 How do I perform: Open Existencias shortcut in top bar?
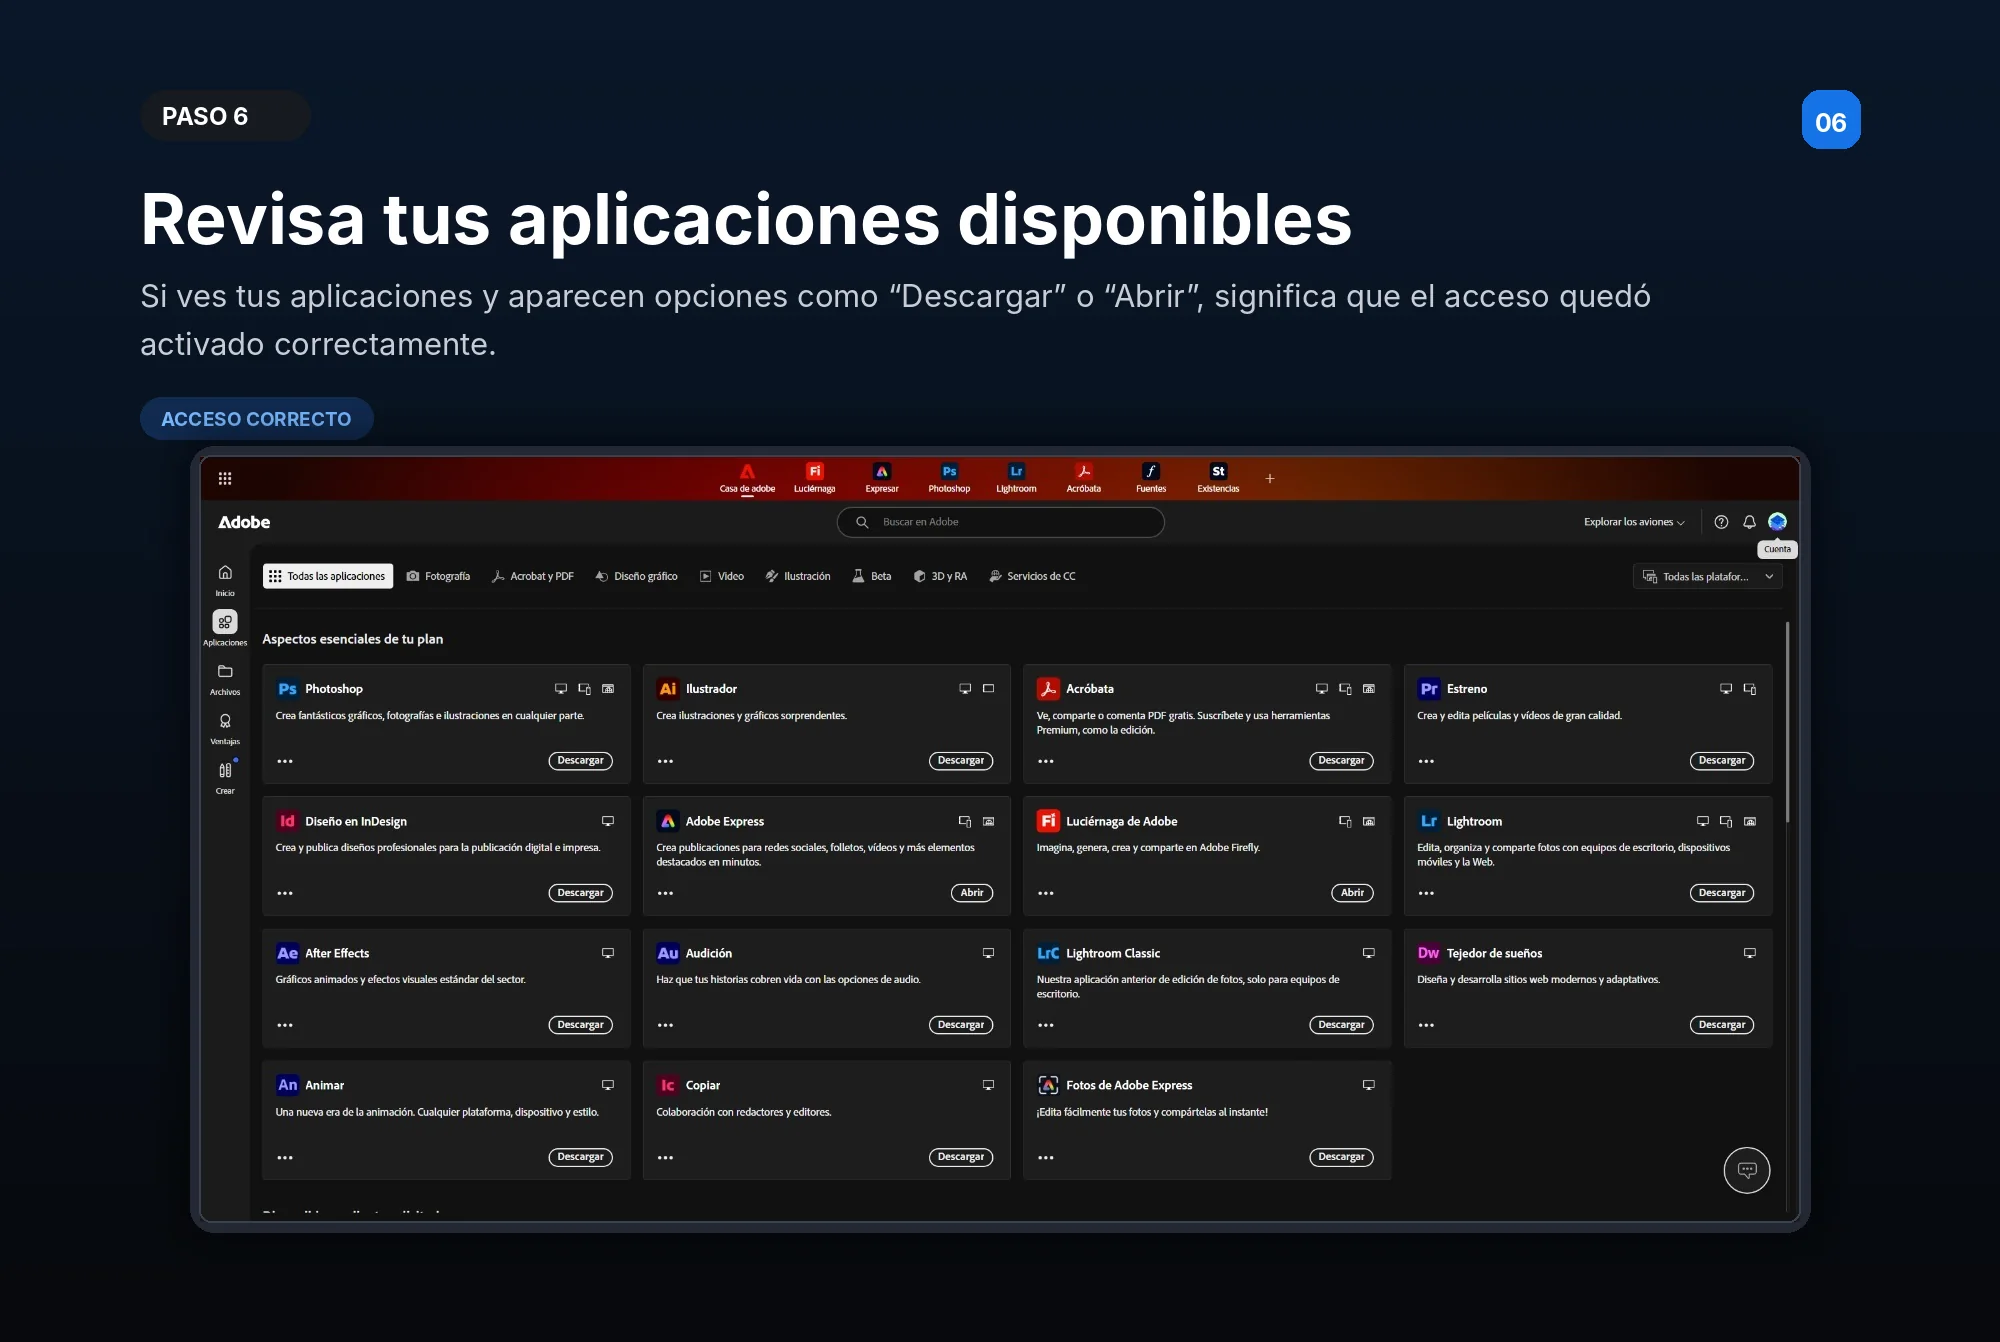click(x=1218, y=478)
